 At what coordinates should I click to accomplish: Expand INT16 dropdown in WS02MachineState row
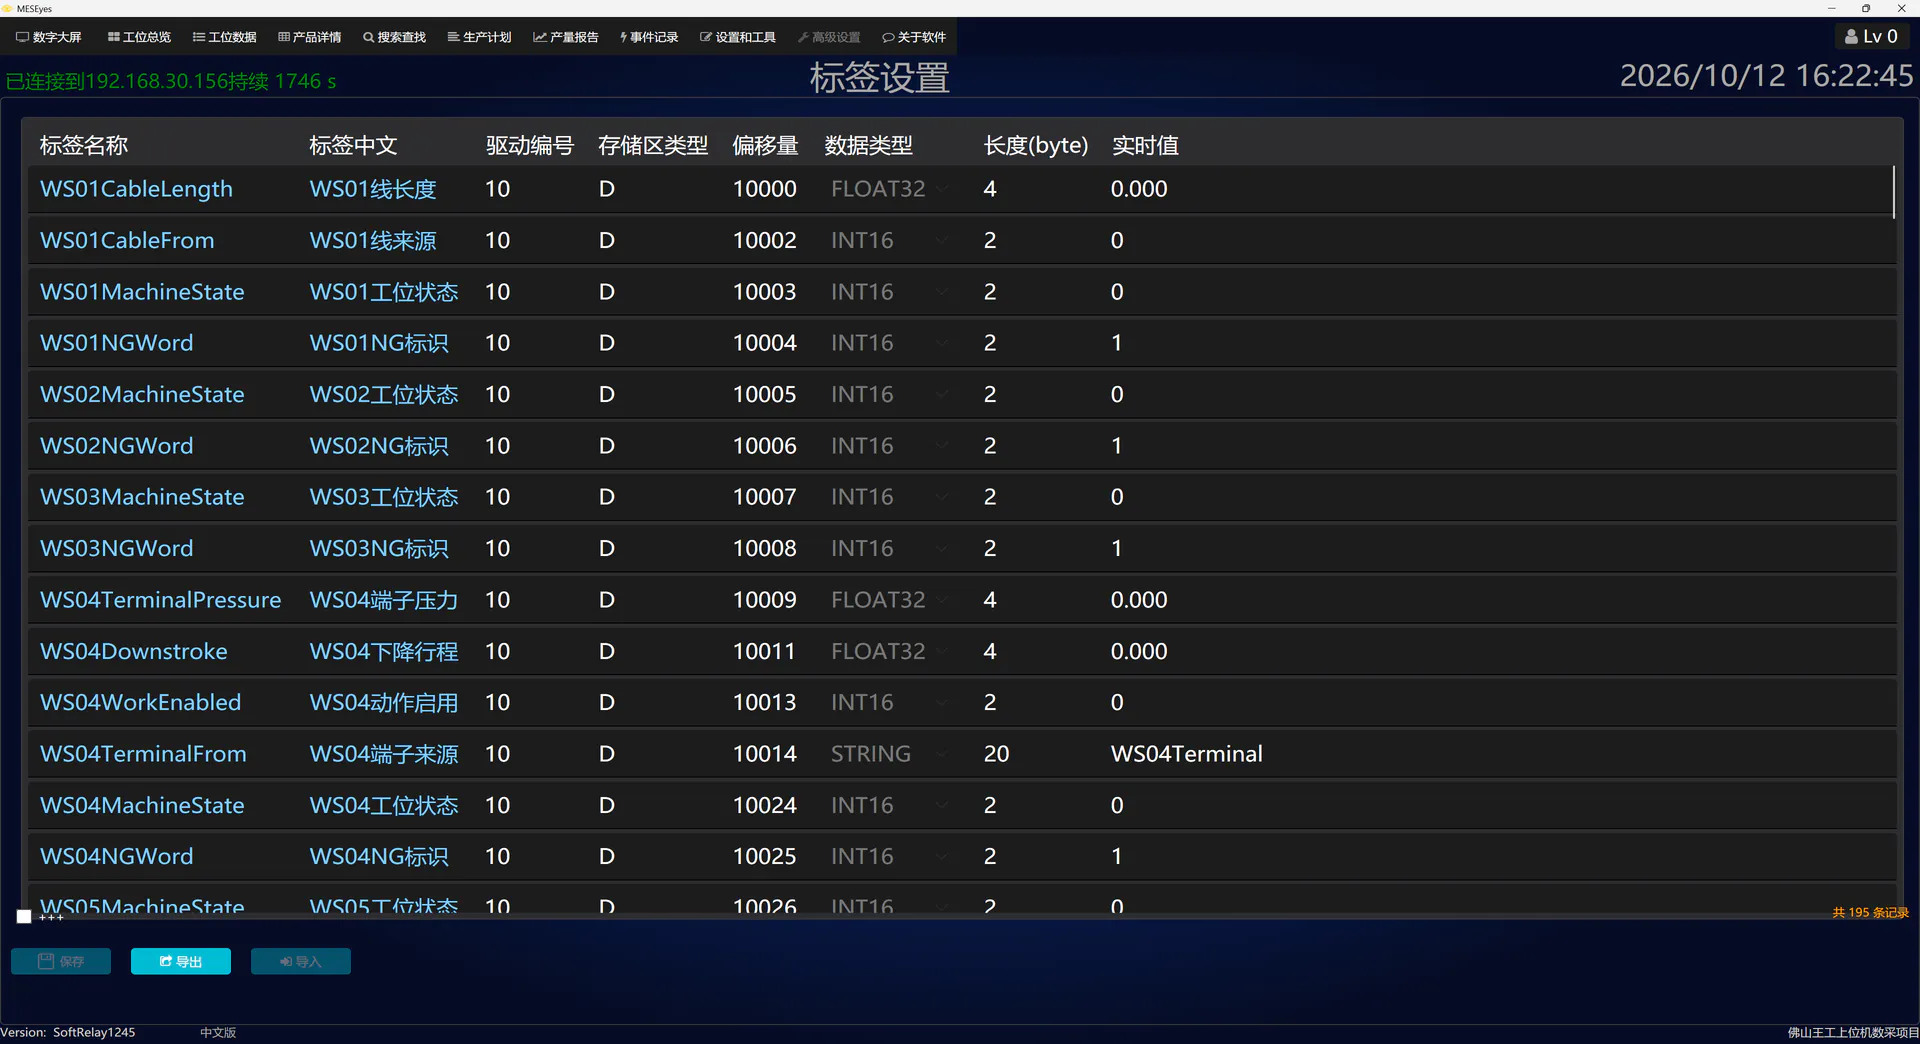(941, 394)
